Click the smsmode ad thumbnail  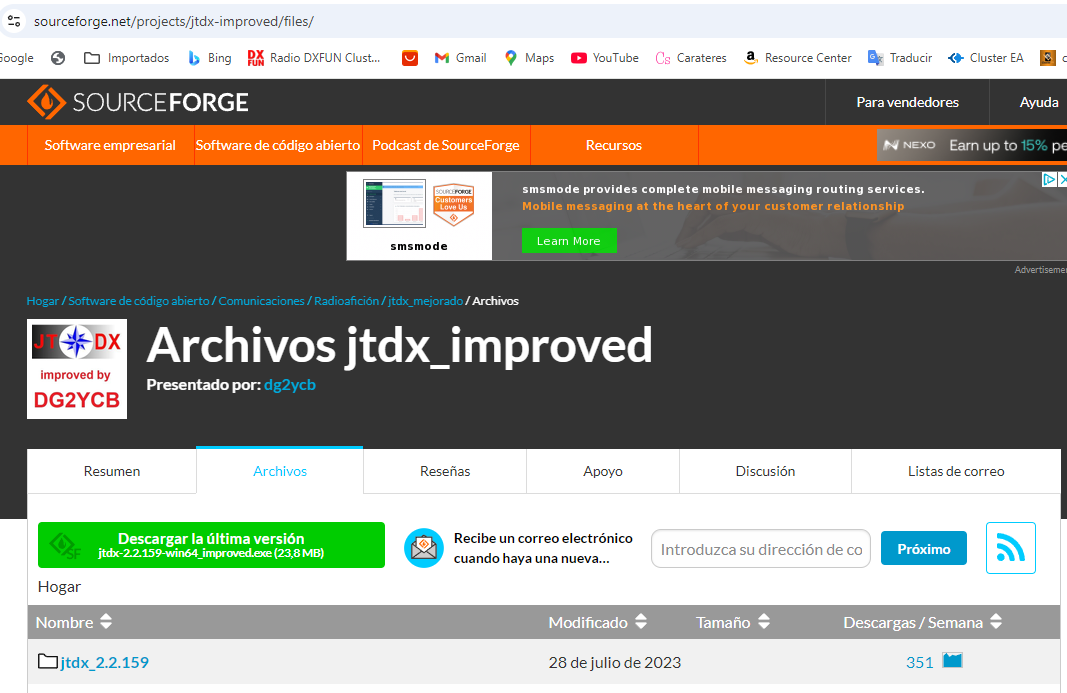419,216
